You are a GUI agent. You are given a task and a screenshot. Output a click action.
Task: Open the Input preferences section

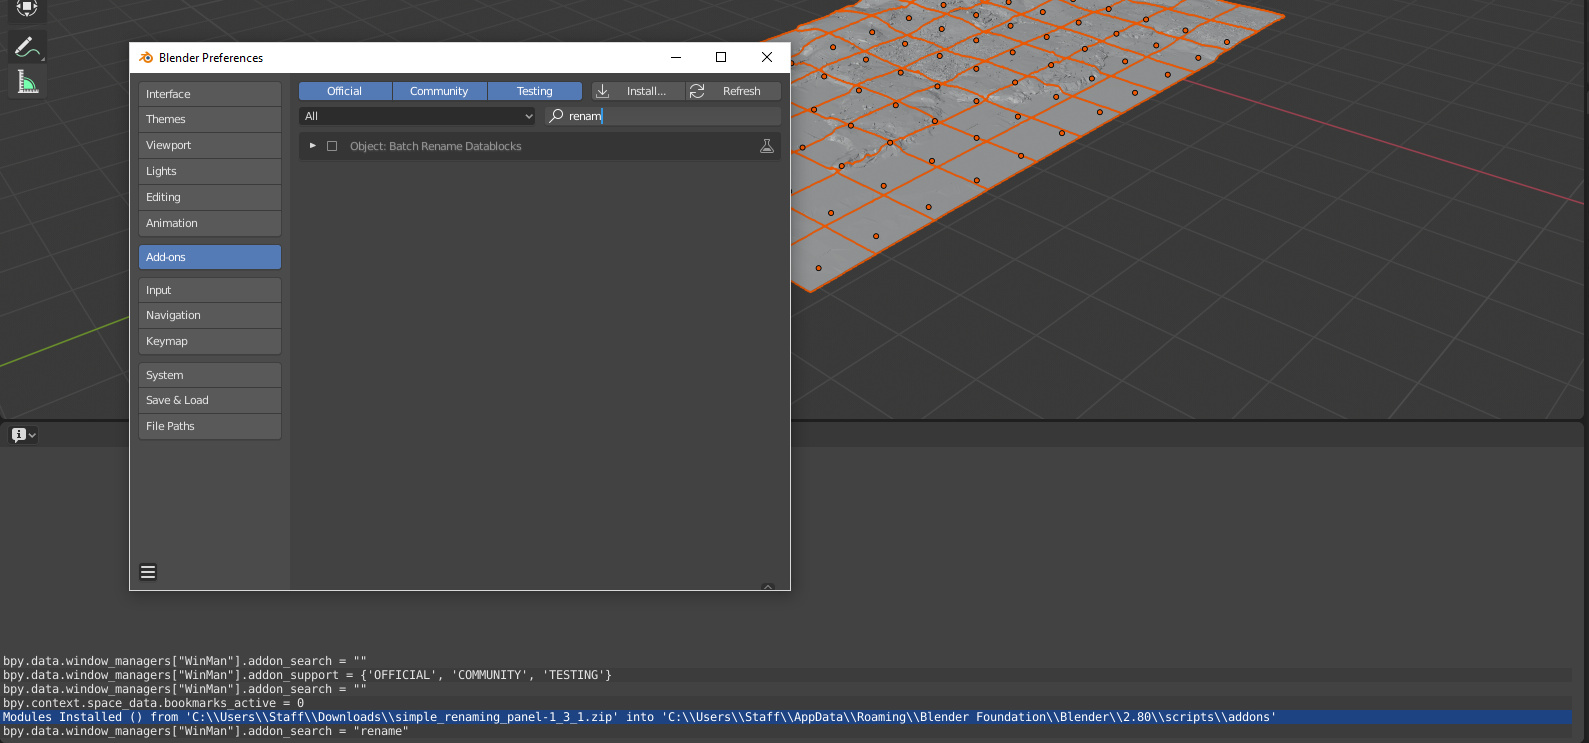click(x=210, y=290)
